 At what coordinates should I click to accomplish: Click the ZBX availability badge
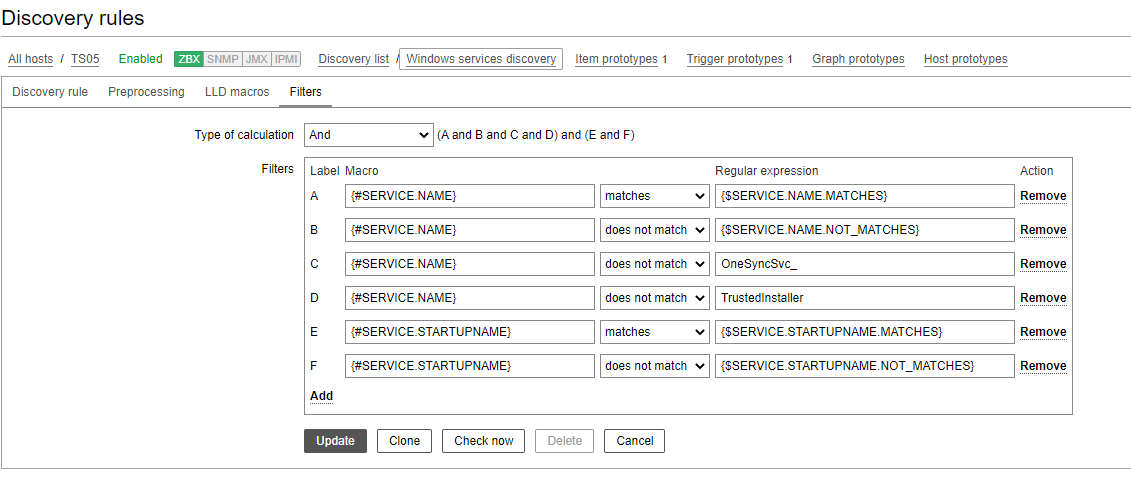[x=189, y=59]
